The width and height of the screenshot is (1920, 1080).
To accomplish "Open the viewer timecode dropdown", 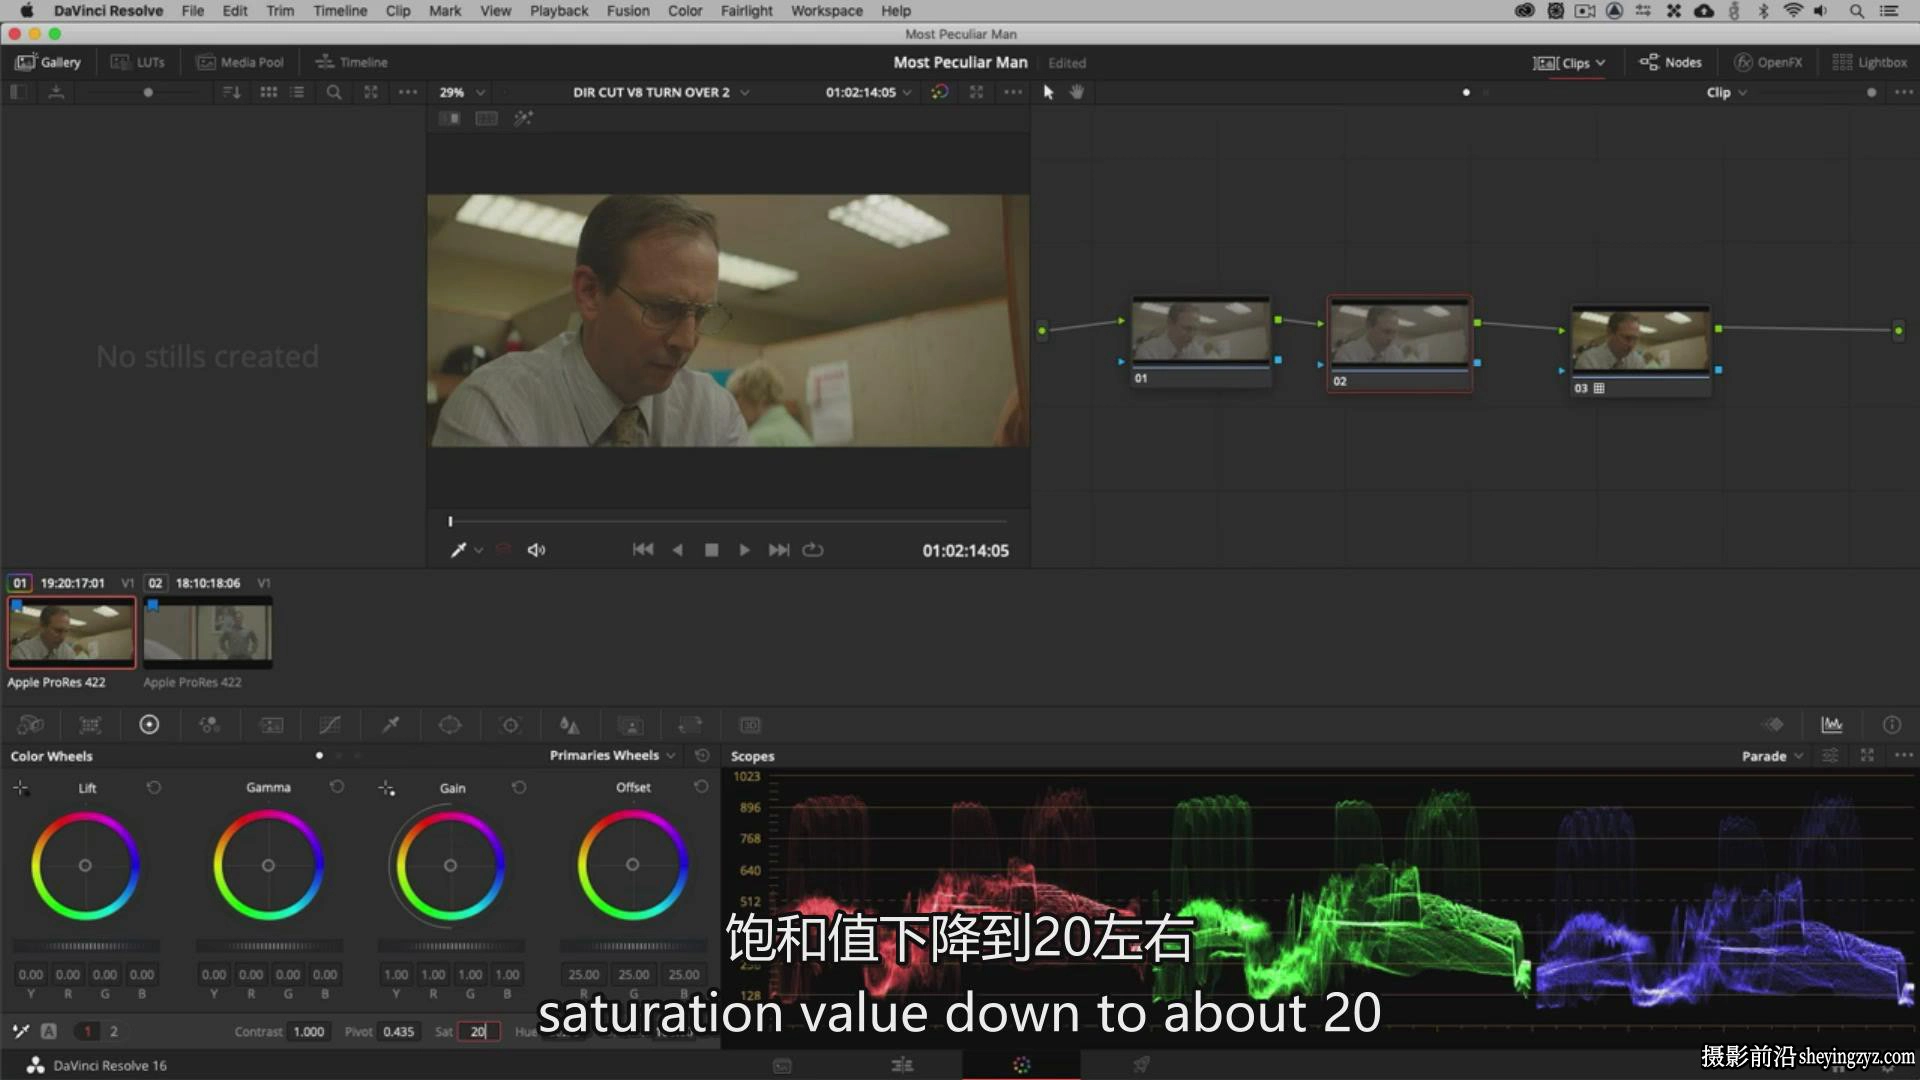I will 868,92.
